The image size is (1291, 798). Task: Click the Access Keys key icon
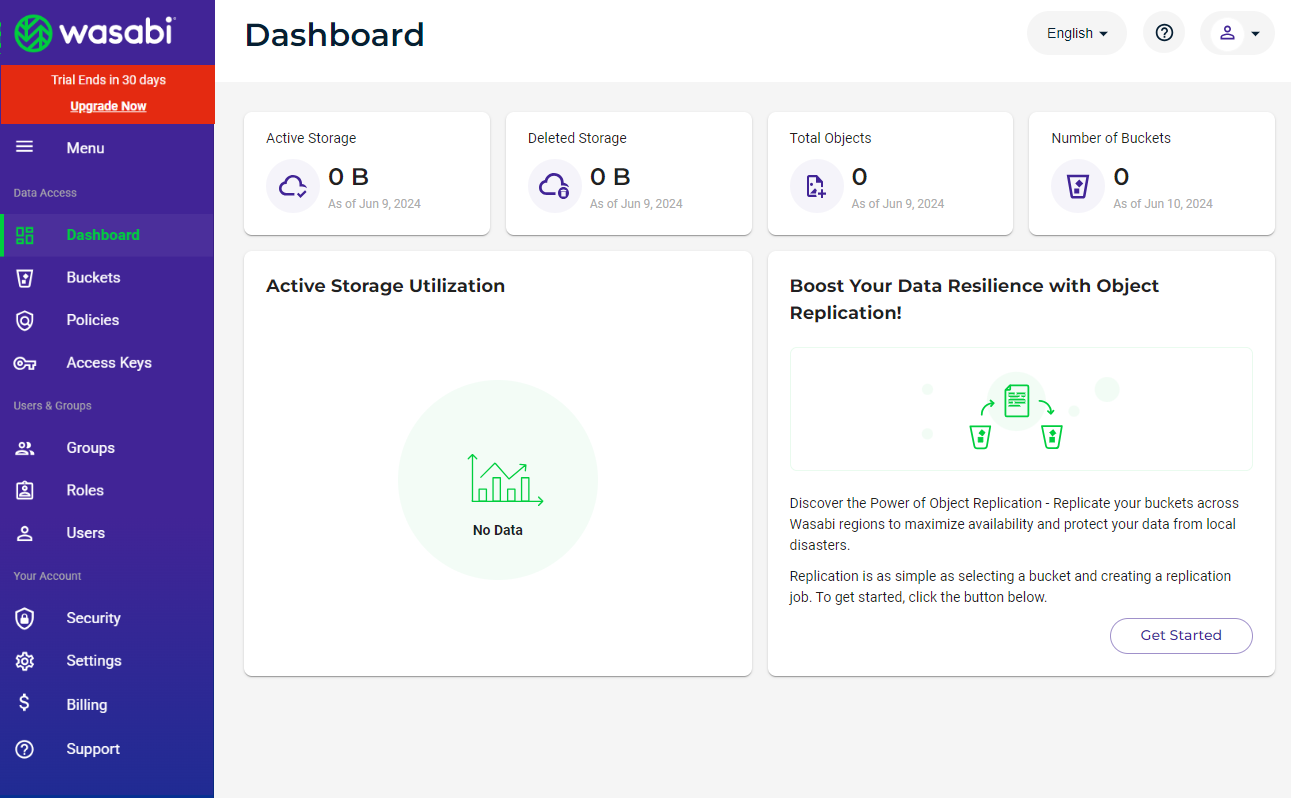click(x=25, y=363)
